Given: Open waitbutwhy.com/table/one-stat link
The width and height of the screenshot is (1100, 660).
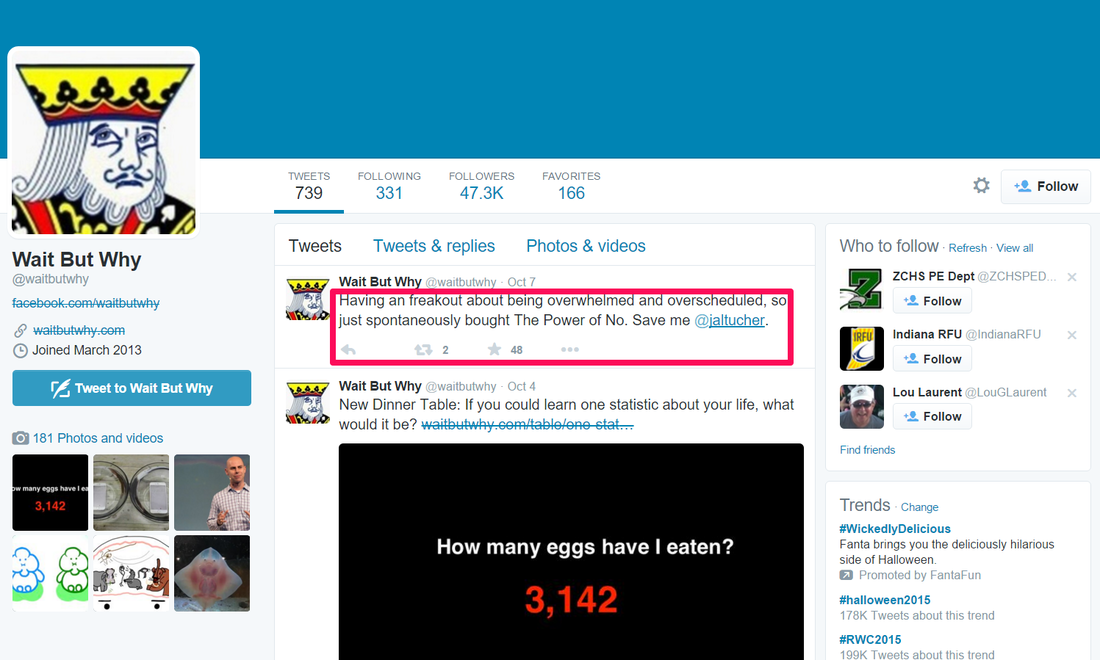Looking at the screenshot, I should click(527, 424).
